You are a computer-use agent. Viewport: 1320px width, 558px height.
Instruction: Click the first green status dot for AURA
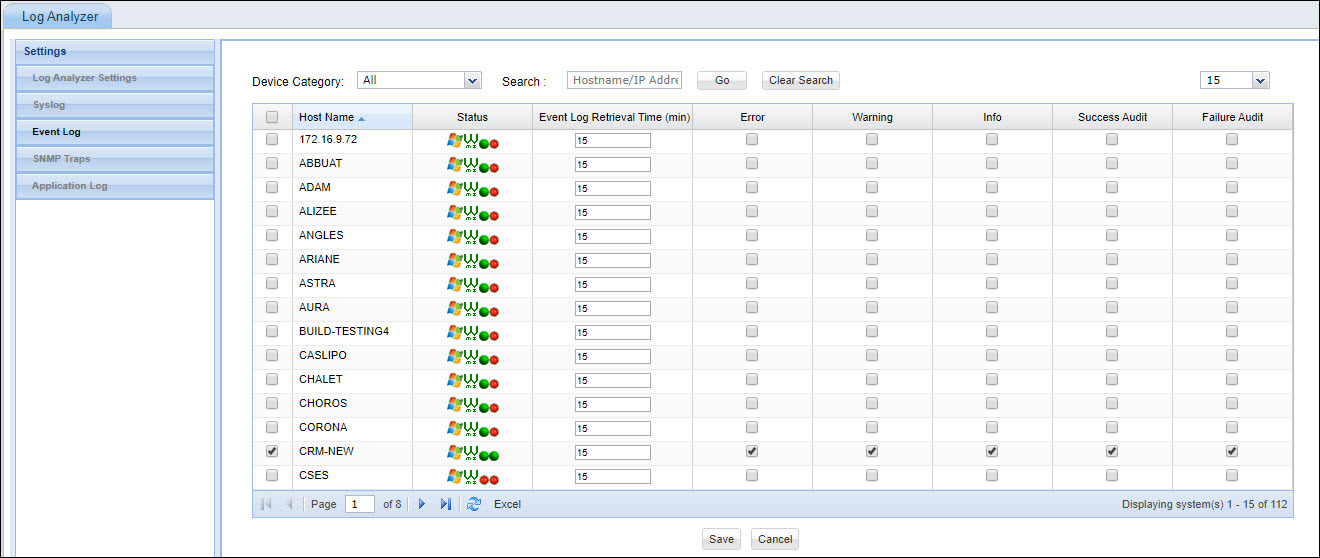pyautogui.click(x=484, y=311)
